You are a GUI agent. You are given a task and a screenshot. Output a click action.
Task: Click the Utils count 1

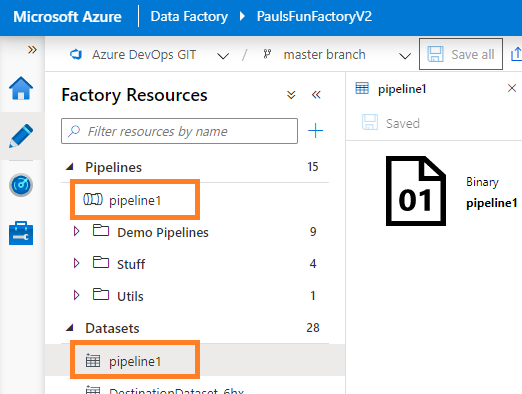[x=313, y=296]
